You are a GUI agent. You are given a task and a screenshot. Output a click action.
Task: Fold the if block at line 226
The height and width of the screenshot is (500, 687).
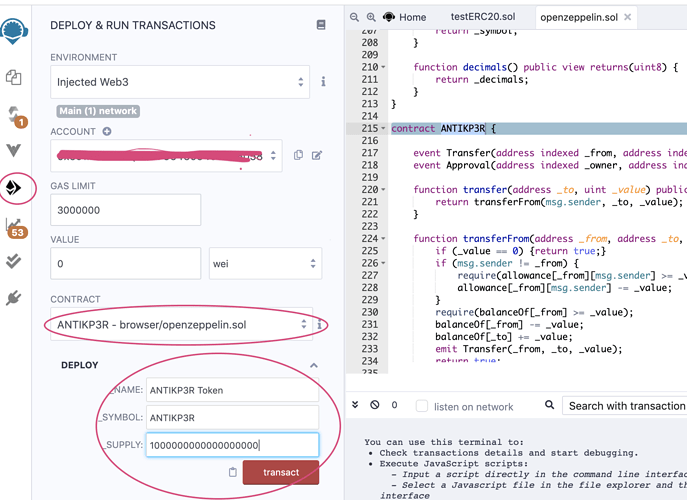pyautogui.click(x=383, y=263)
